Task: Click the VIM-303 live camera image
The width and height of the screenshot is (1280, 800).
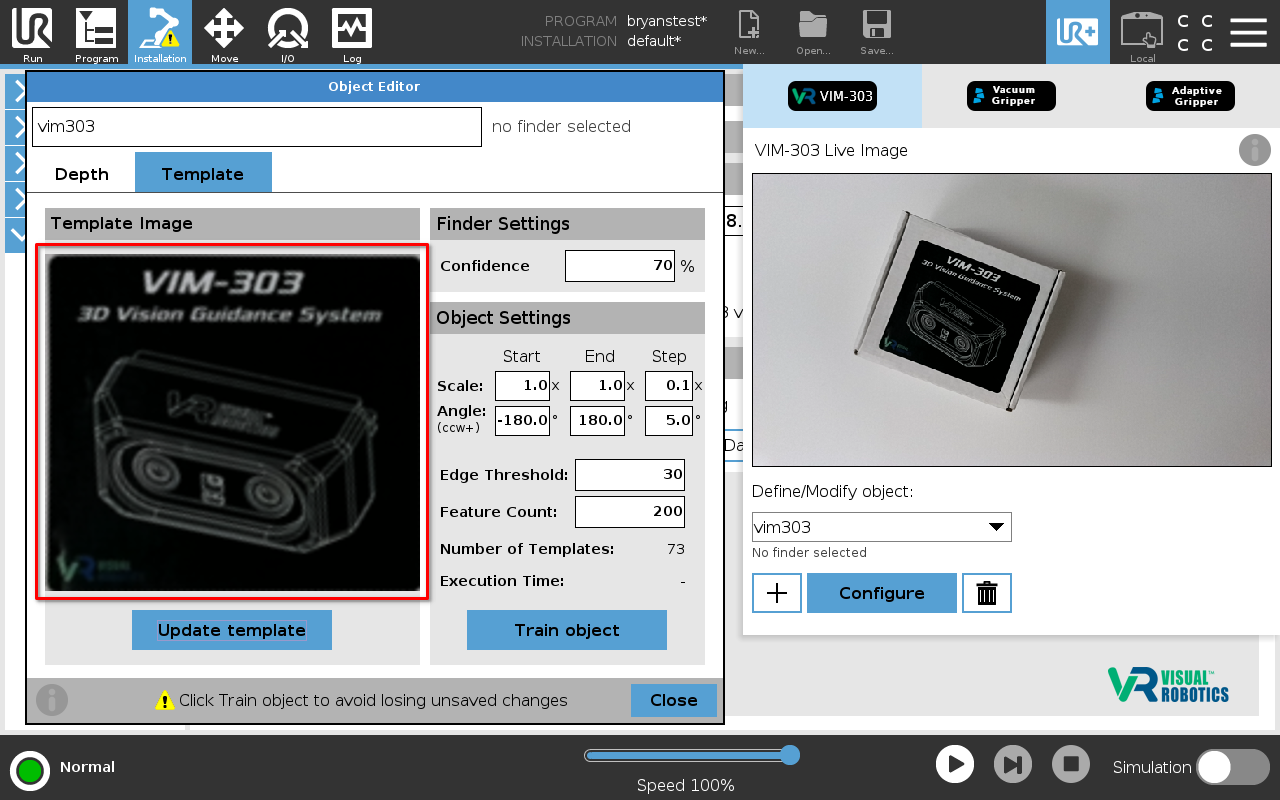Action: (1011, 320)
